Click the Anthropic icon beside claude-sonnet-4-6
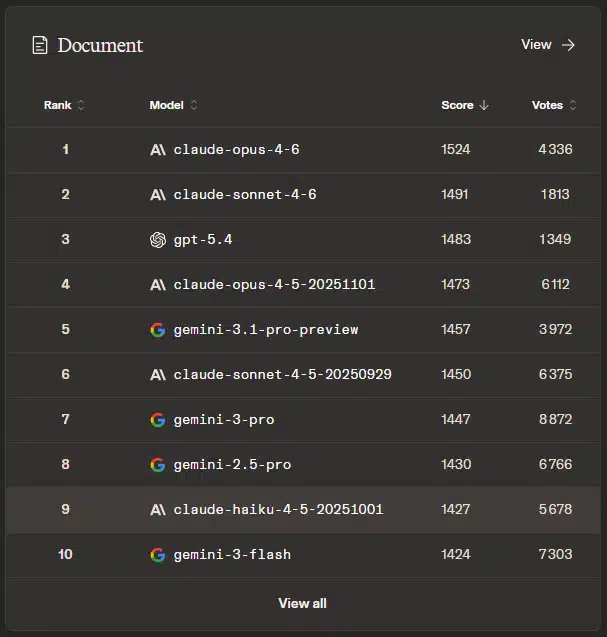Image resolution: width=607 pixels, height=637 pixels. [x=157, y=195]
